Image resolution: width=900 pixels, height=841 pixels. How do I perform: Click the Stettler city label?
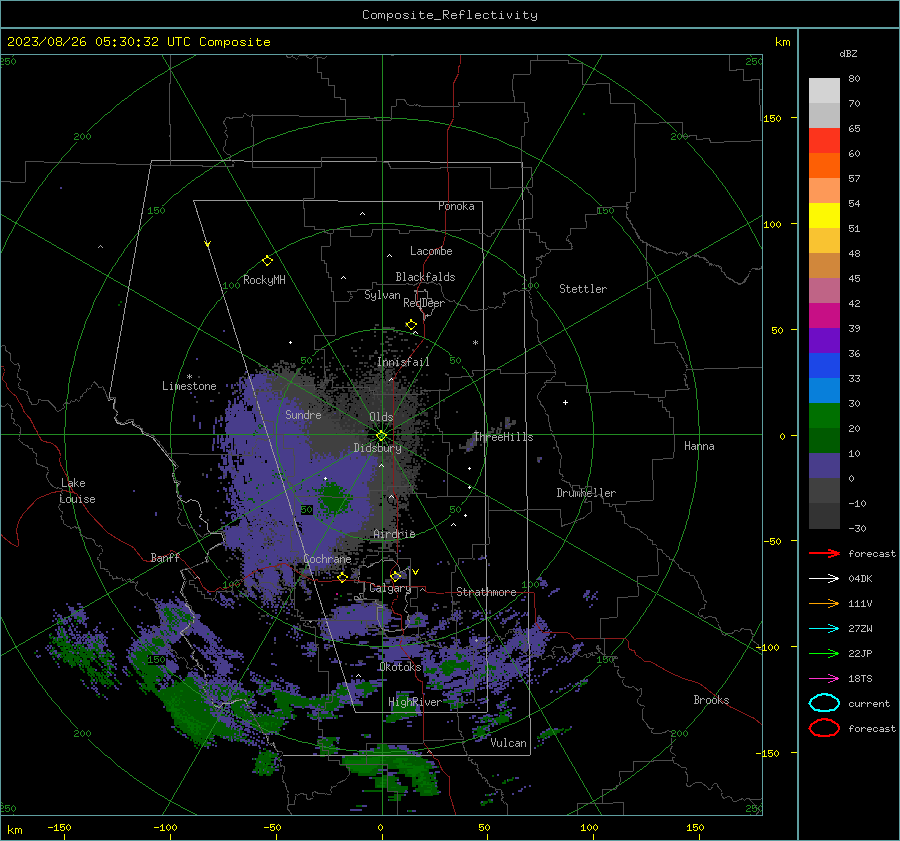583,289
